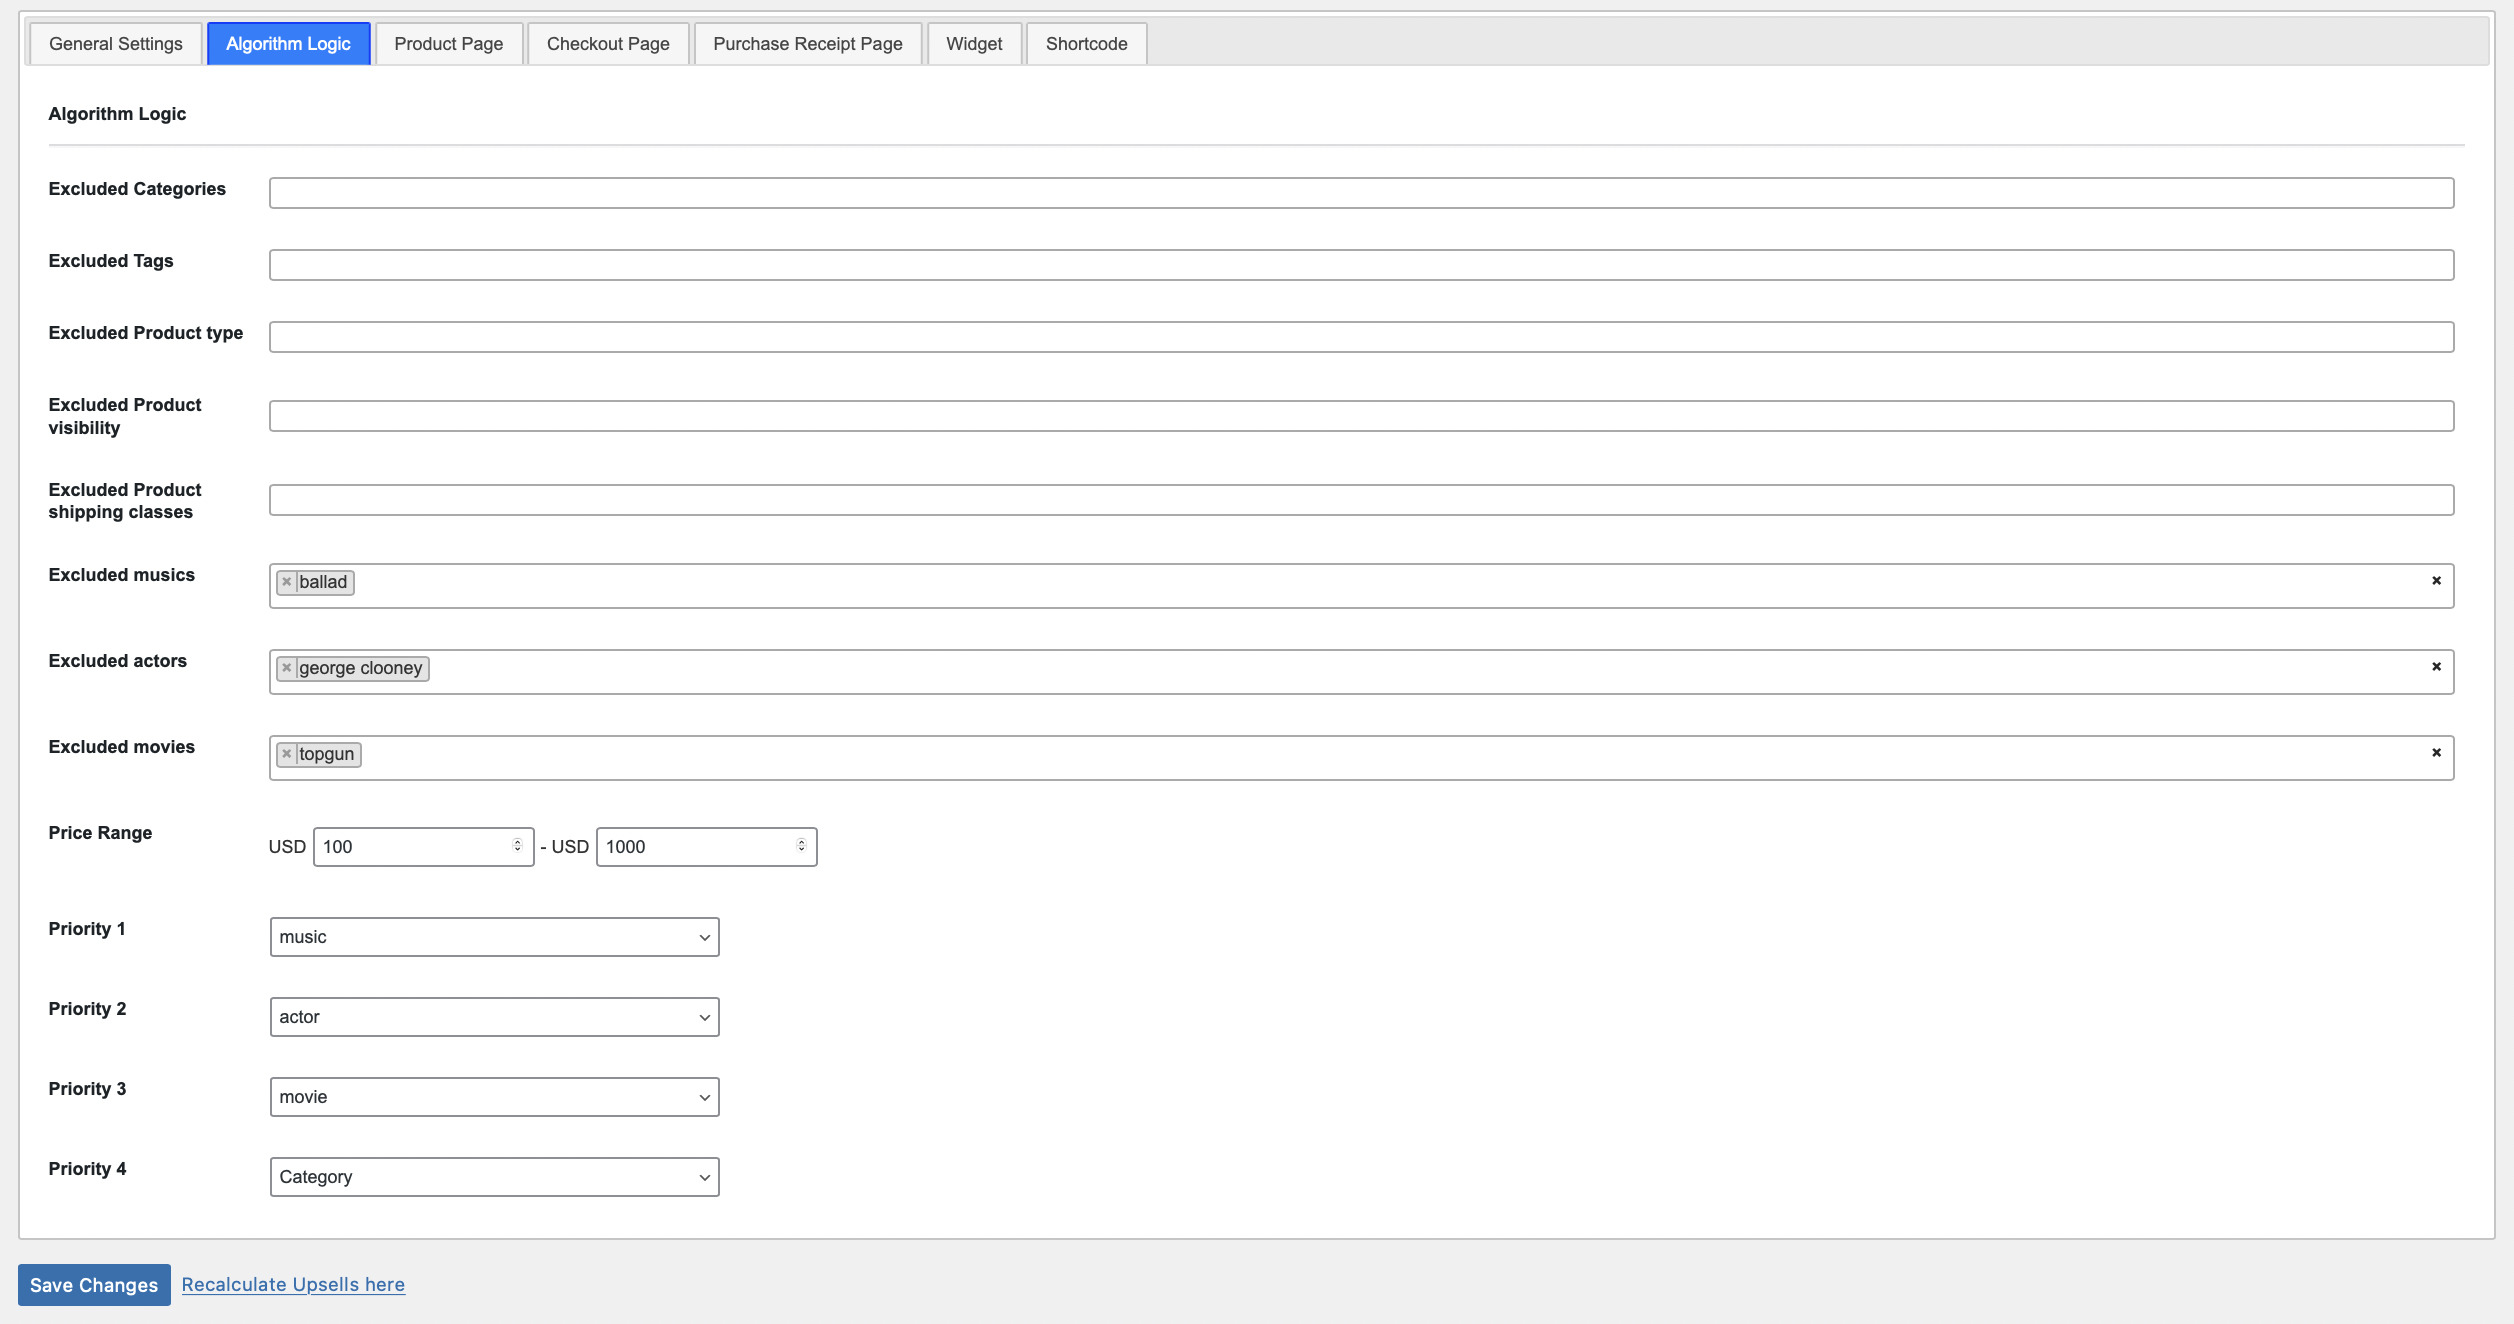The width and height of the screenshot is (2514, 1324).
Task: Open the Priority 1 dropdown
Action: point(494,937)
